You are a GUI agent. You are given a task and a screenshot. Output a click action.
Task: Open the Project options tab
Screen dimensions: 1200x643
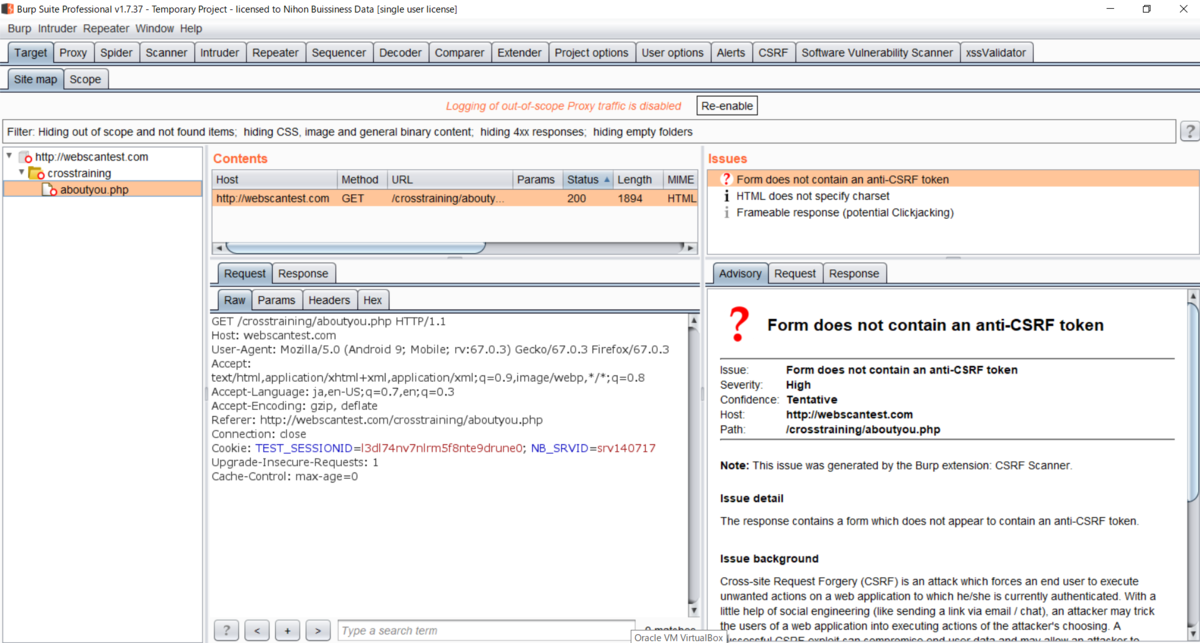(x=591, y=53)
